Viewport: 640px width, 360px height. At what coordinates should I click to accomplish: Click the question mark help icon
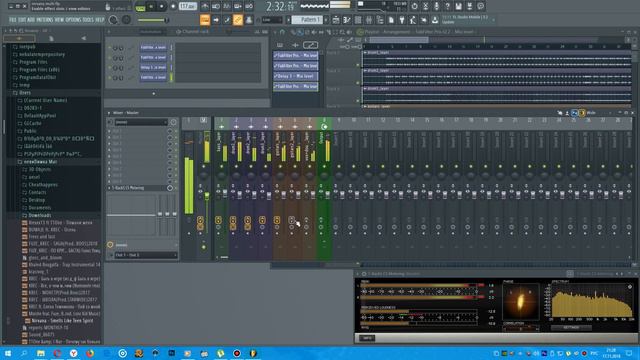[x=447, y=6]
